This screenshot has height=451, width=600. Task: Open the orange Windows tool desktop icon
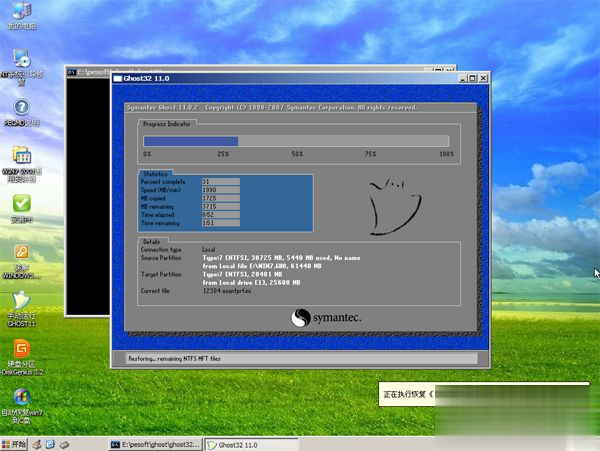(21, 253)
